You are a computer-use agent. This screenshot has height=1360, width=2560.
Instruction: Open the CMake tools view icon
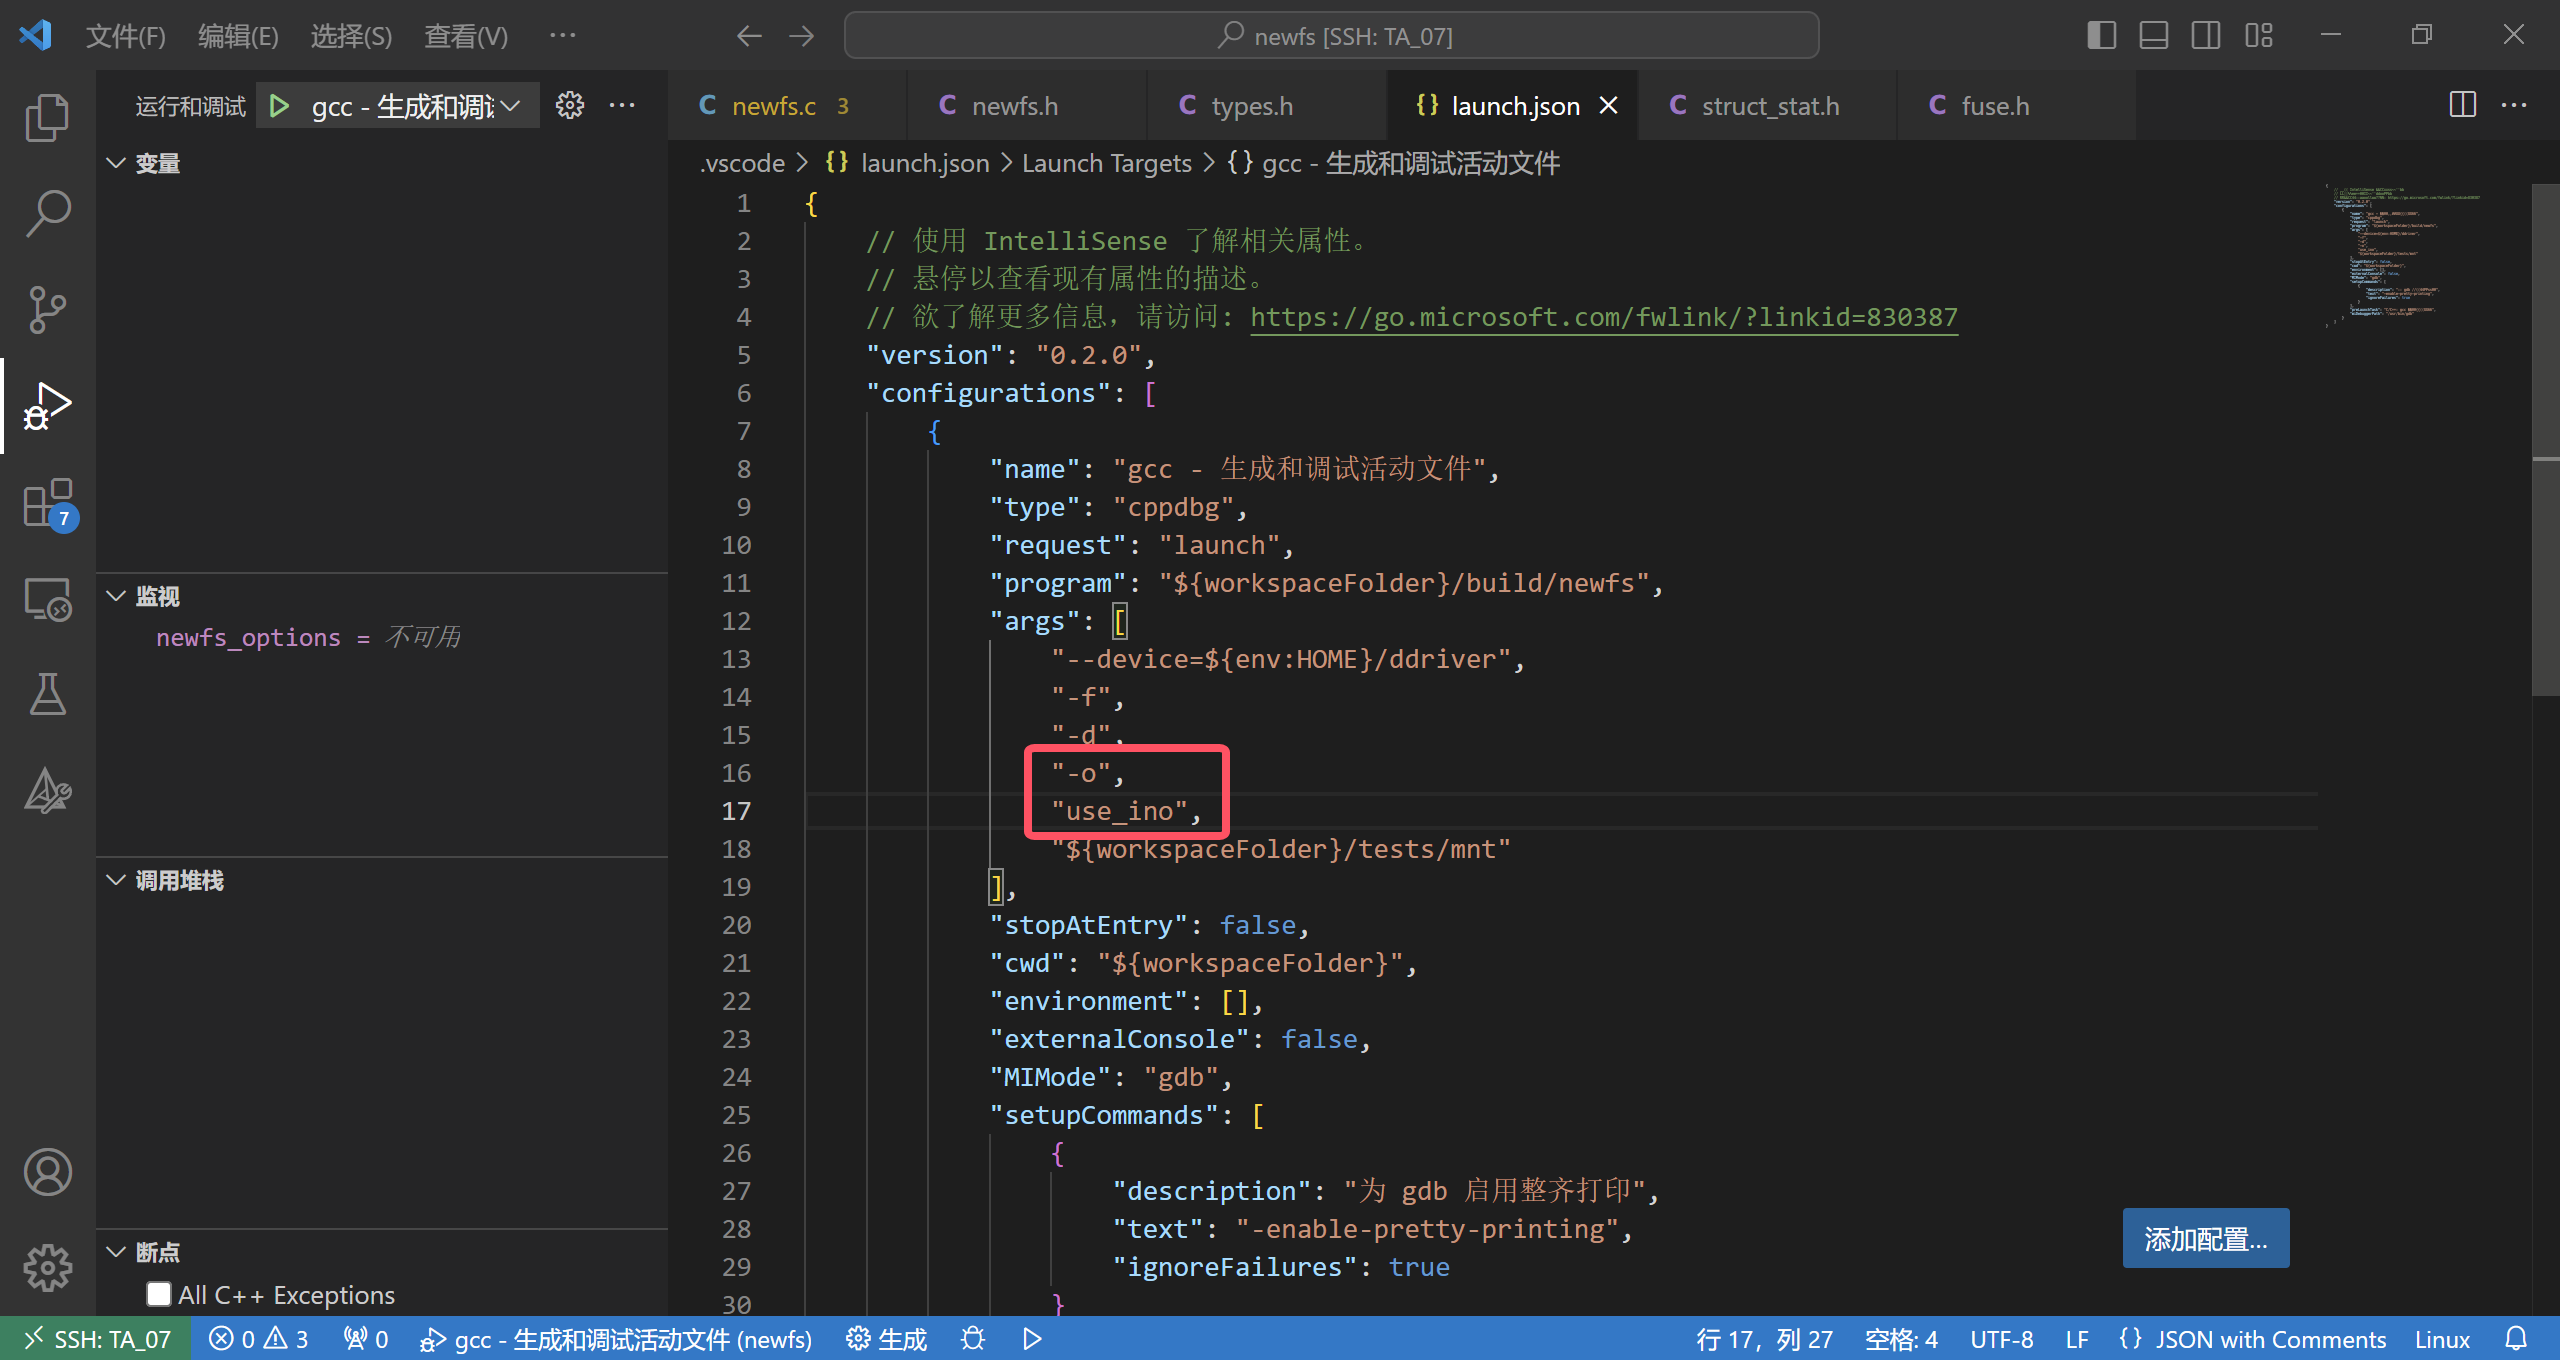[47, 790]
